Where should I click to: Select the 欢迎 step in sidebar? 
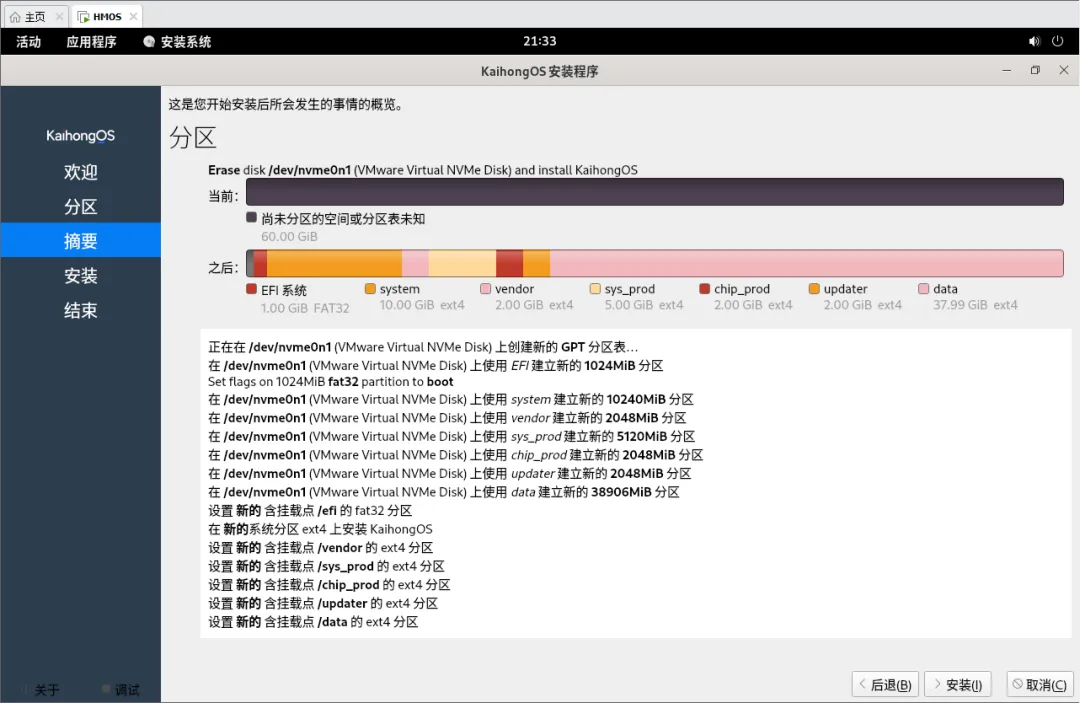(x=81, y=172)
